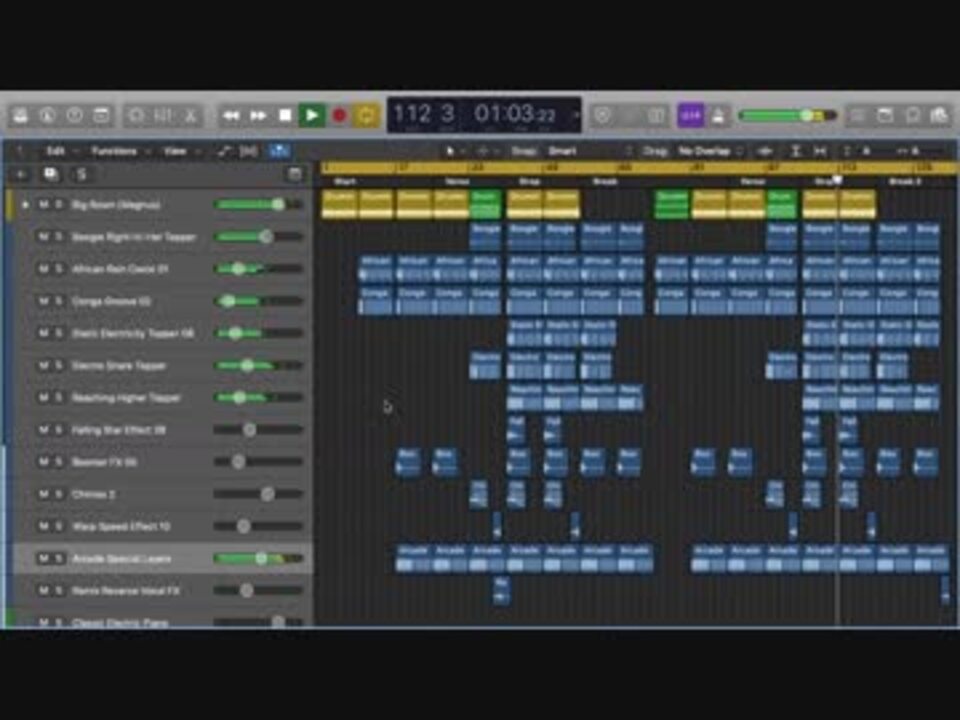Adjust the master volume slider

coord(787,115)
